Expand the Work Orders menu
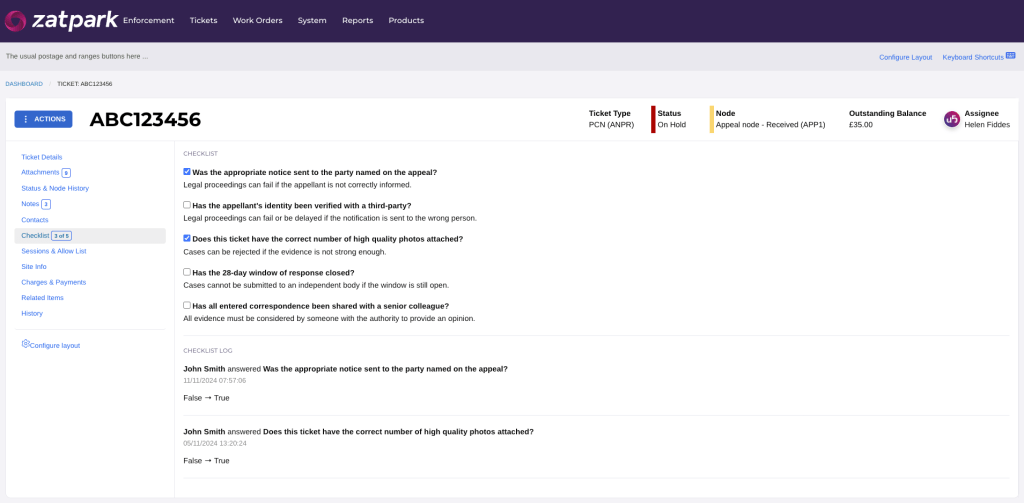The height and width of the screenshot is (503, 1024). 257,20
